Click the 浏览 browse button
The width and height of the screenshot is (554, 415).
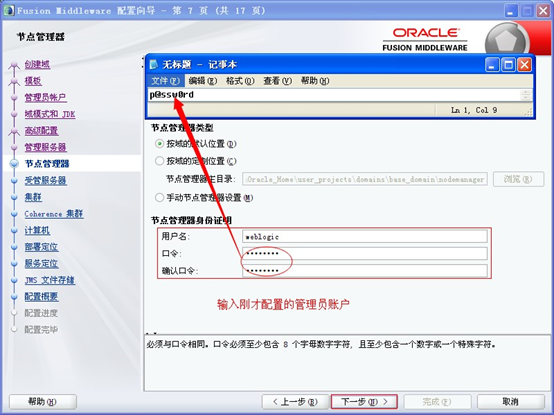(x=518, y=179)
